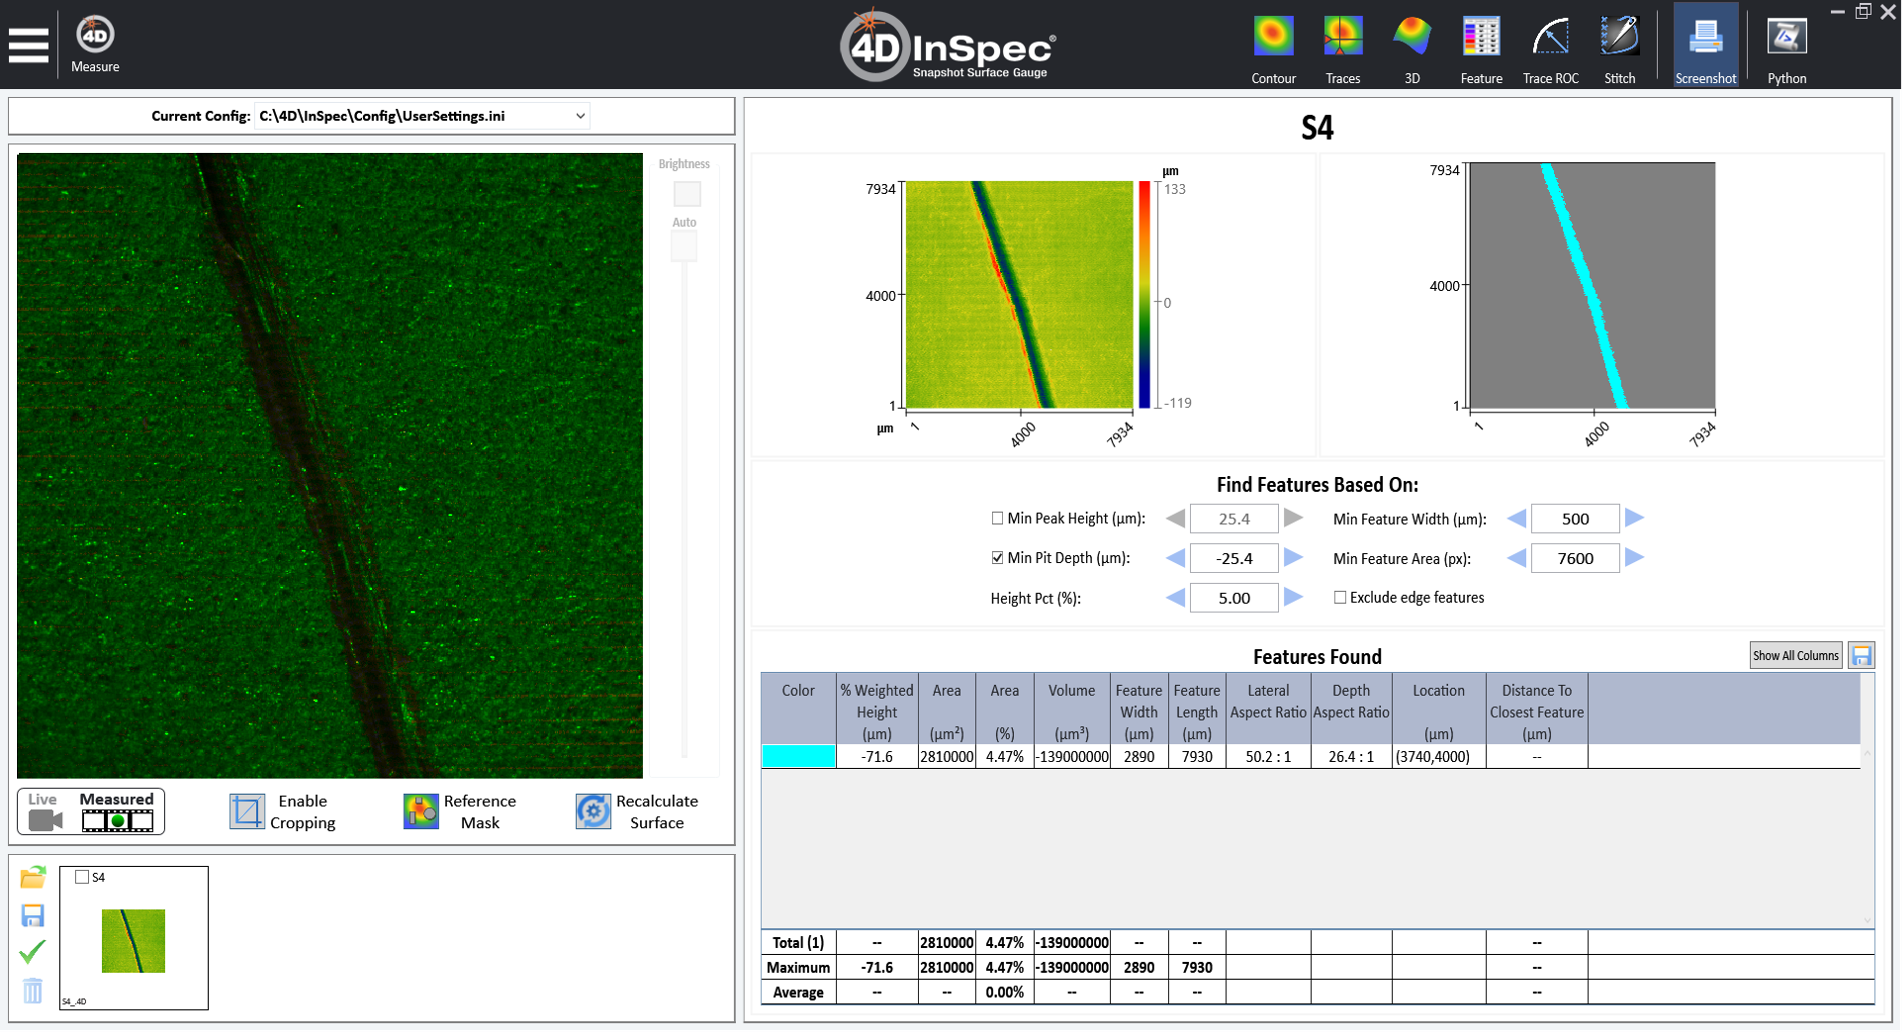Decrease Height Pct with left arrow
1902x1032 pixels.
click(1176, 598)
